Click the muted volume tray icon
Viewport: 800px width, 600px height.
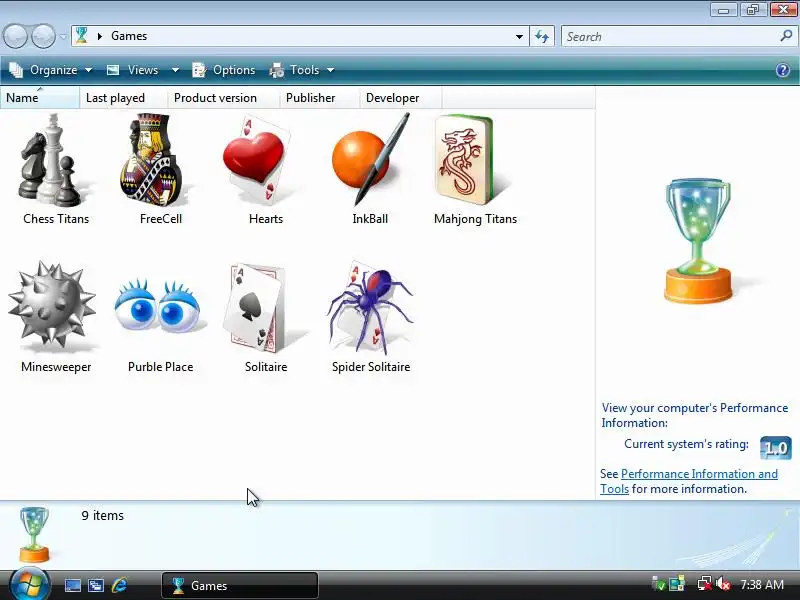click(723, 584)
